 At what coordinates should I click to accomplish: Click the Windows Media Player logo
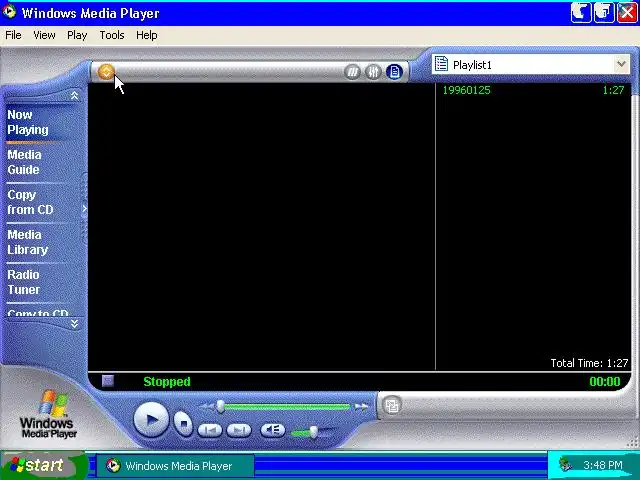[49, 414]
